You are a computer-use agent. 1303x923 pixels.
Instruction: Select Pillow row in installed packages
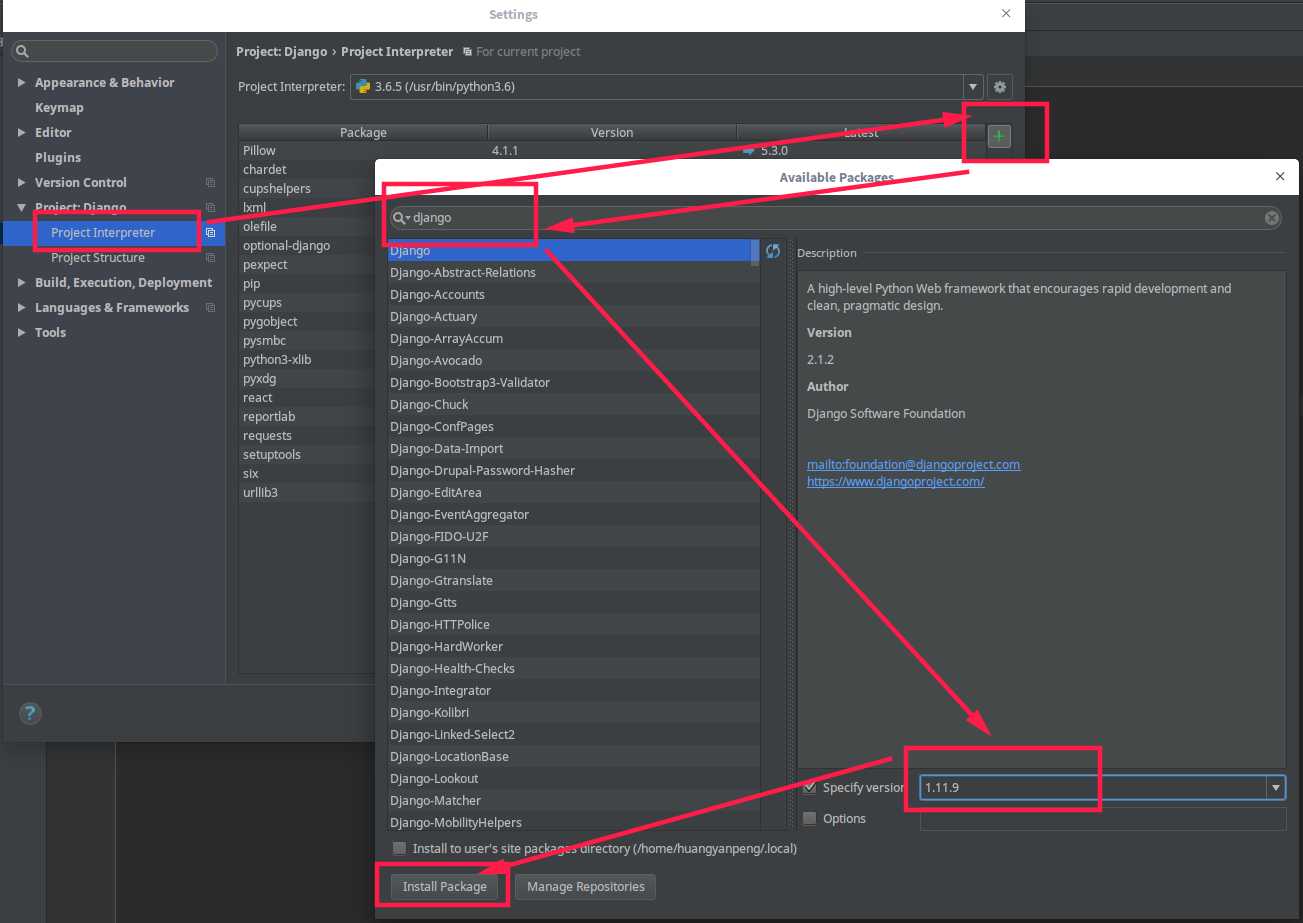612,151
